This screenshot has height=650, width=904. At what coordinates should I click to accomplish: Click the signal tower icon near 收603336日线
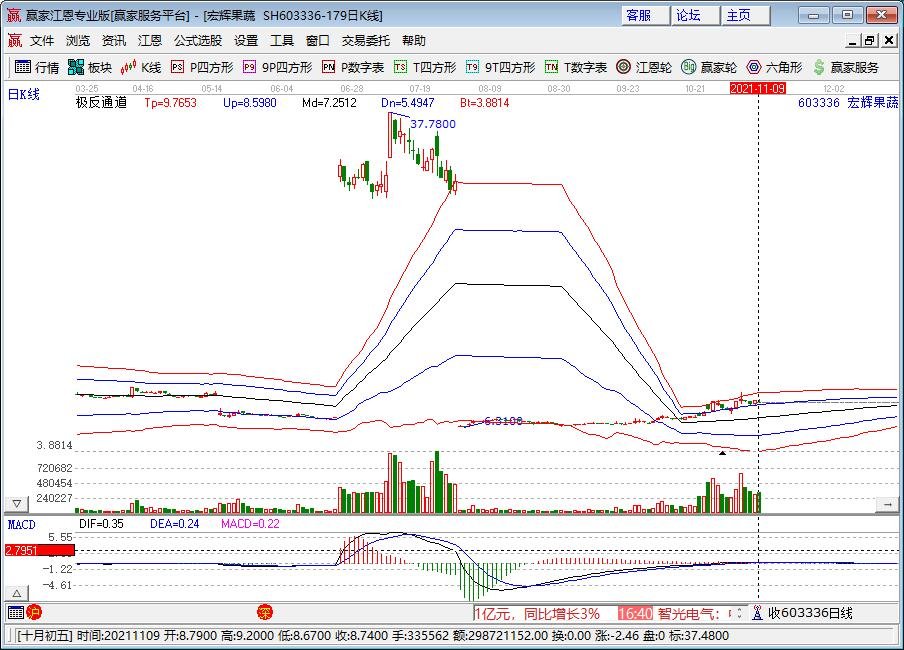pyautogui.click(x=758, y=613)
